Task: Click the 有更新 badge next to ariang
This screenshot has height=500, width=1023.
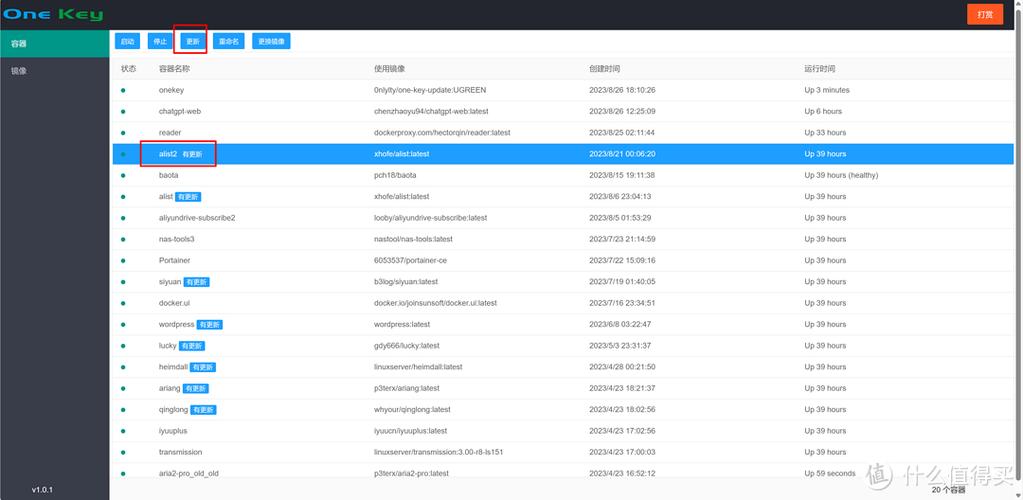Action: pos(196,388)
